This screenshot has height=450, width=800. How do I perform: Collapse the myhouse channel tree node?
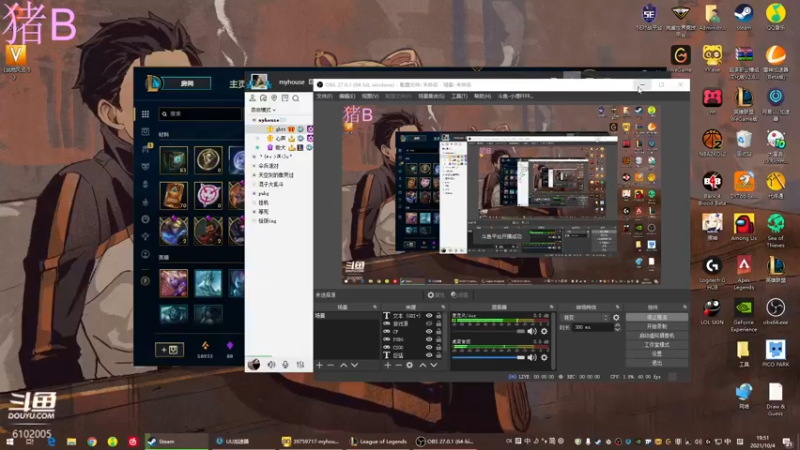tap(254, 120)
